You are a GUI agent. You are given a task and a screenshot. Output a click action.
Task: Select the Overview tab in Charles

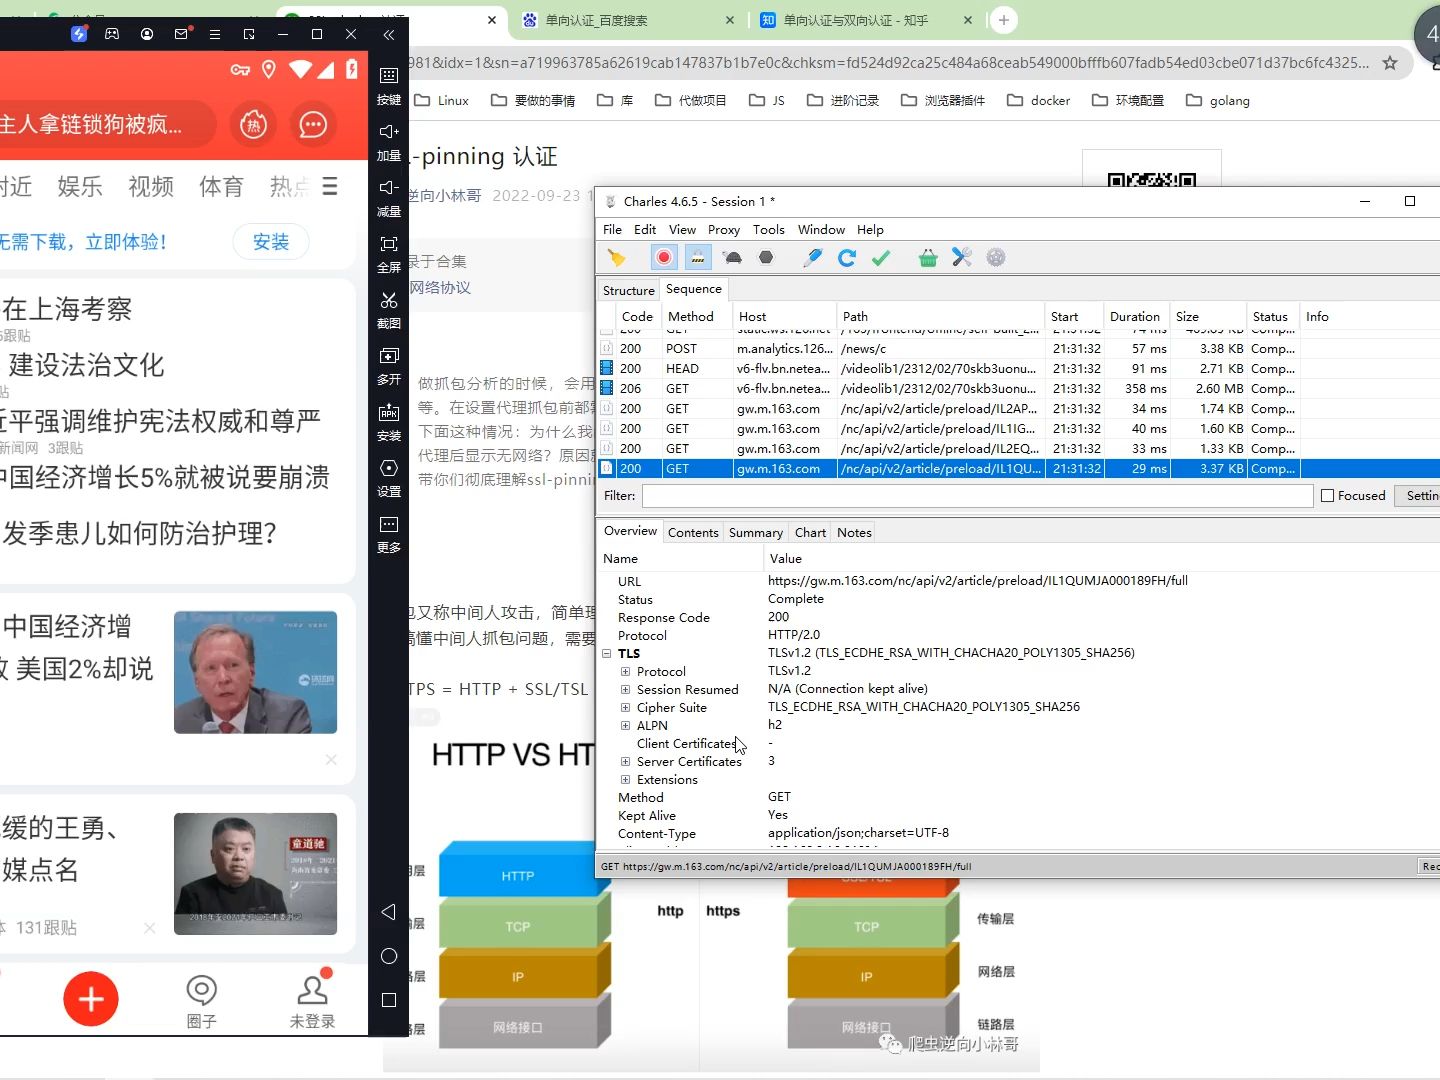point(630,531)
